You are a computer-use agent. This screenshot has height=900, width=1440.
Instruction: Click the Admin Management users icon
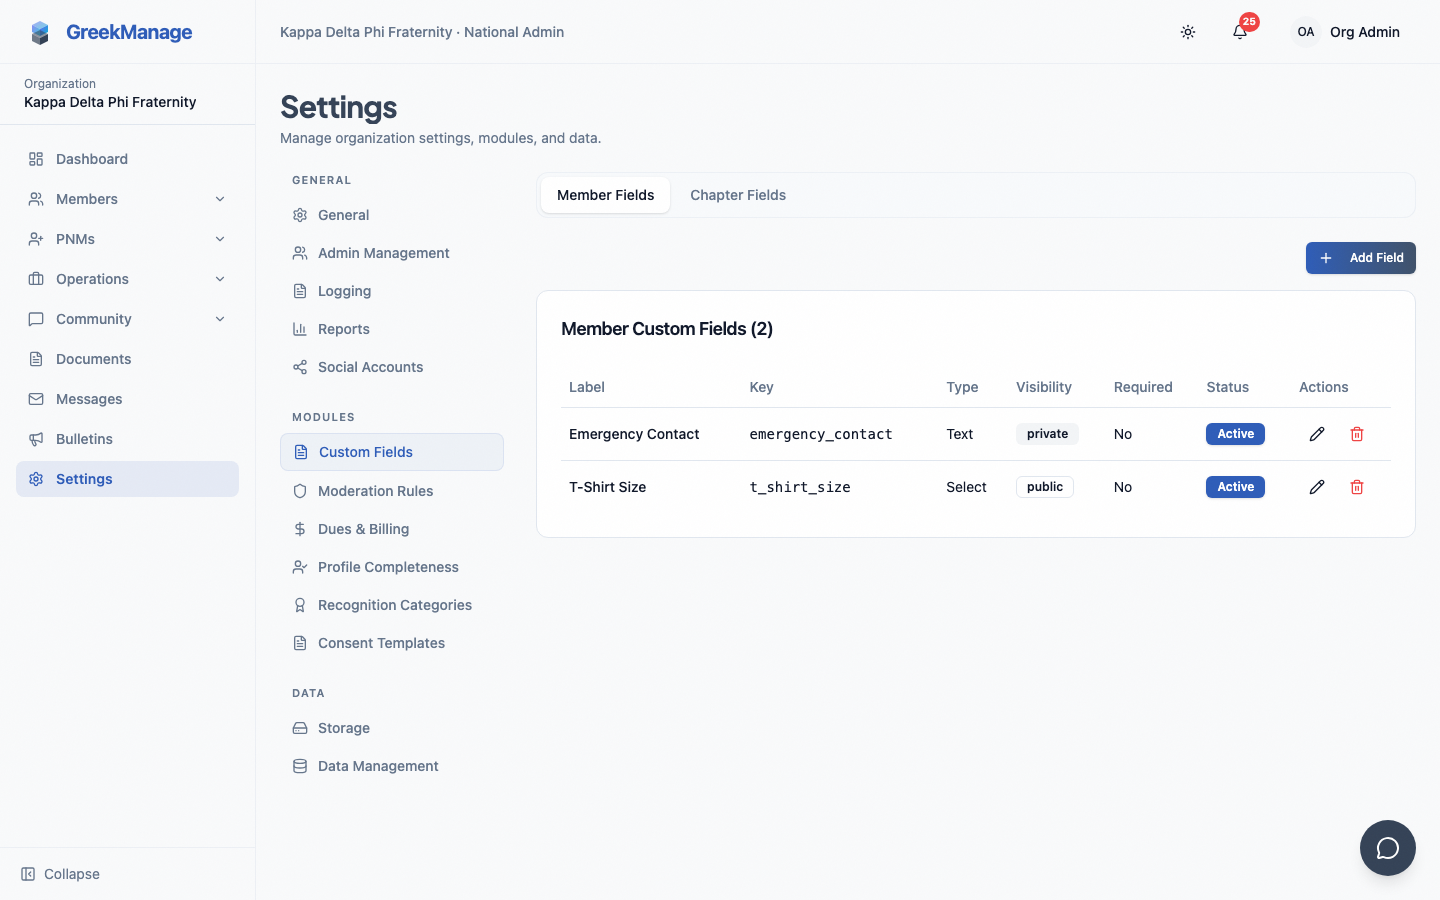pos(300,253)
